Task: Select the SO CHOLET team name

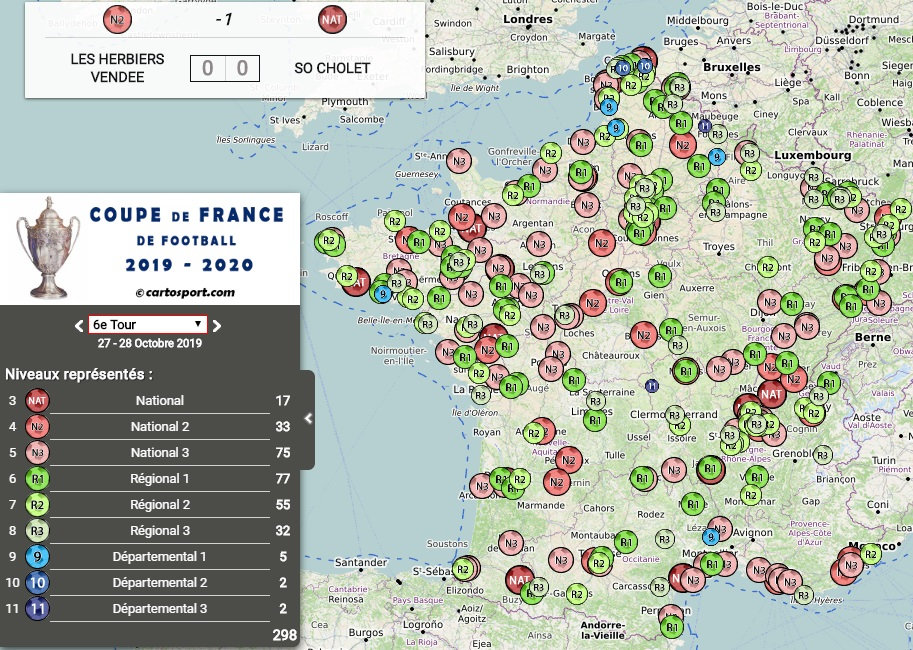Action: point(332,68)
